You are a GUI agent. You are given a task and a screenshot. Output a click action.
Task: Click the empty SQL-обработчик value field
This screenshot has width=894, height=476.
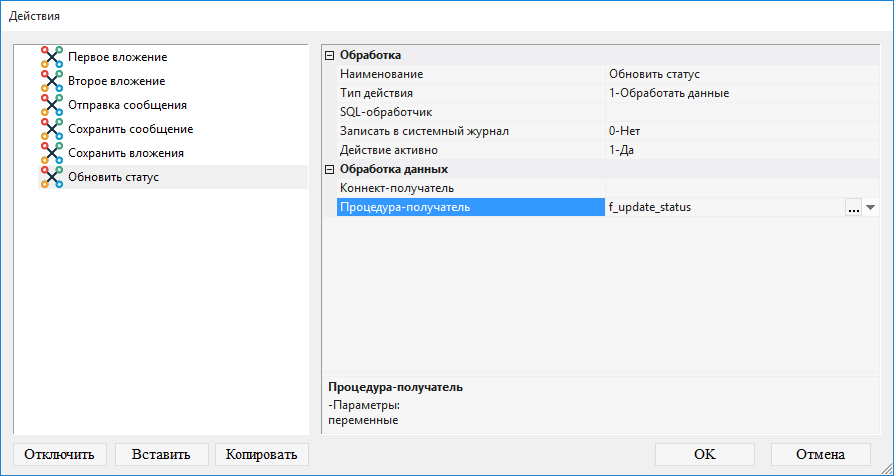coord(740,112)
